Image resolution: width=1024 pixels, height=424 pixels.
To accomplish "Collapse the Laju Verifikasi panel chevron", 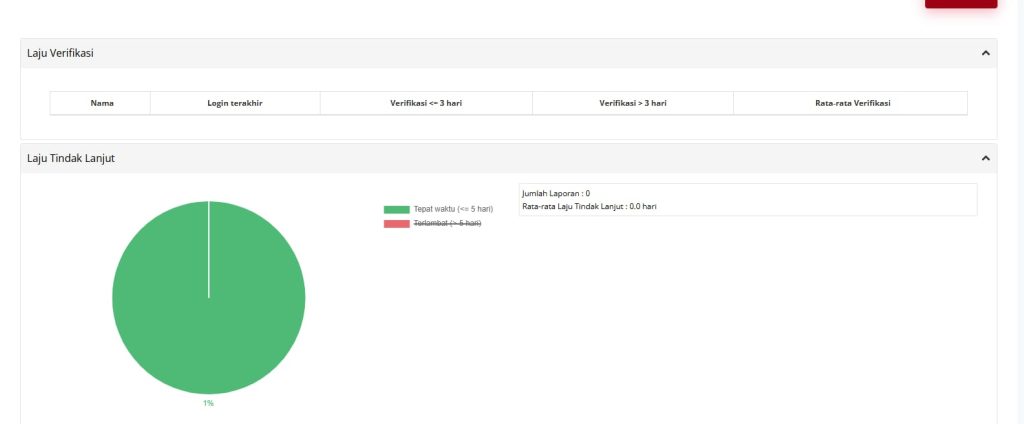I will [985, 54].
